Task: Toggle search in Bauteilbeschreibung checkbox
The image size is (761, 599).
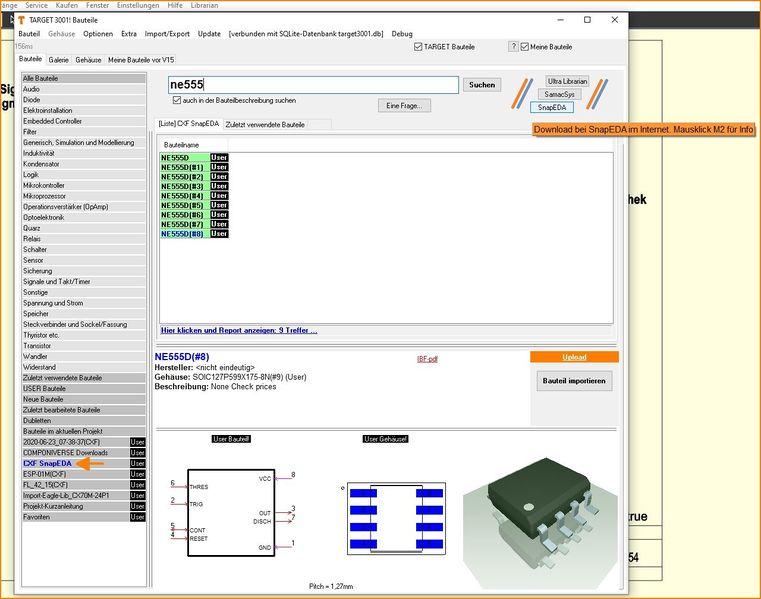Action: [177, 100]
